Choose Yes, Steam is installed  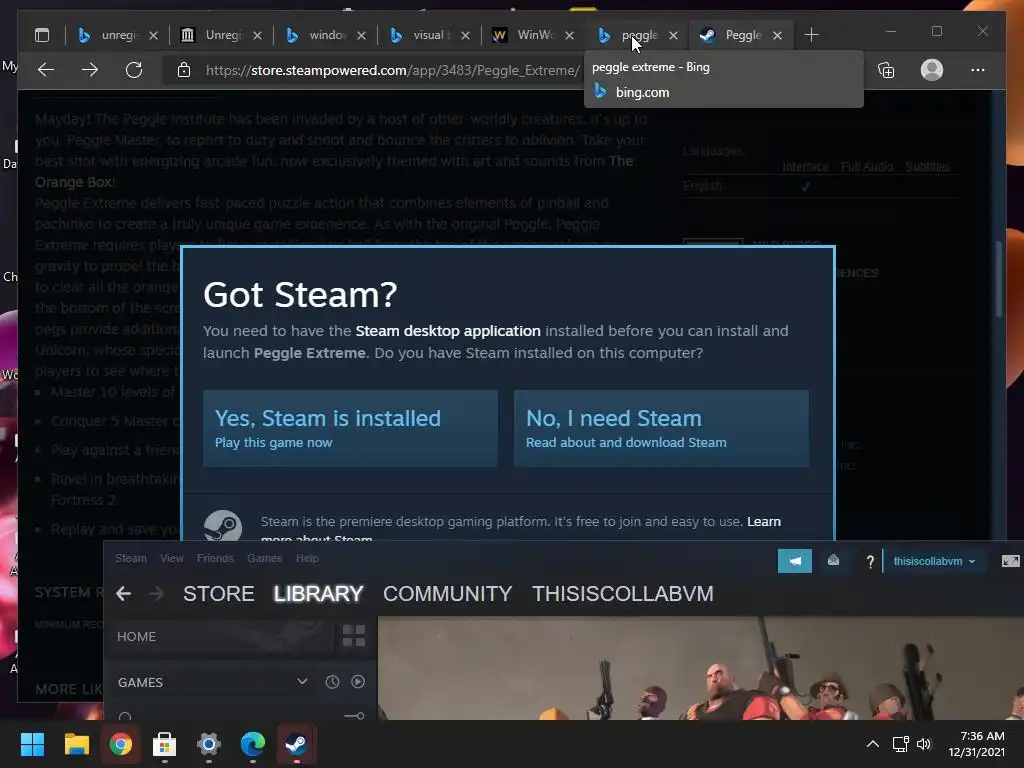pos(351,428)
